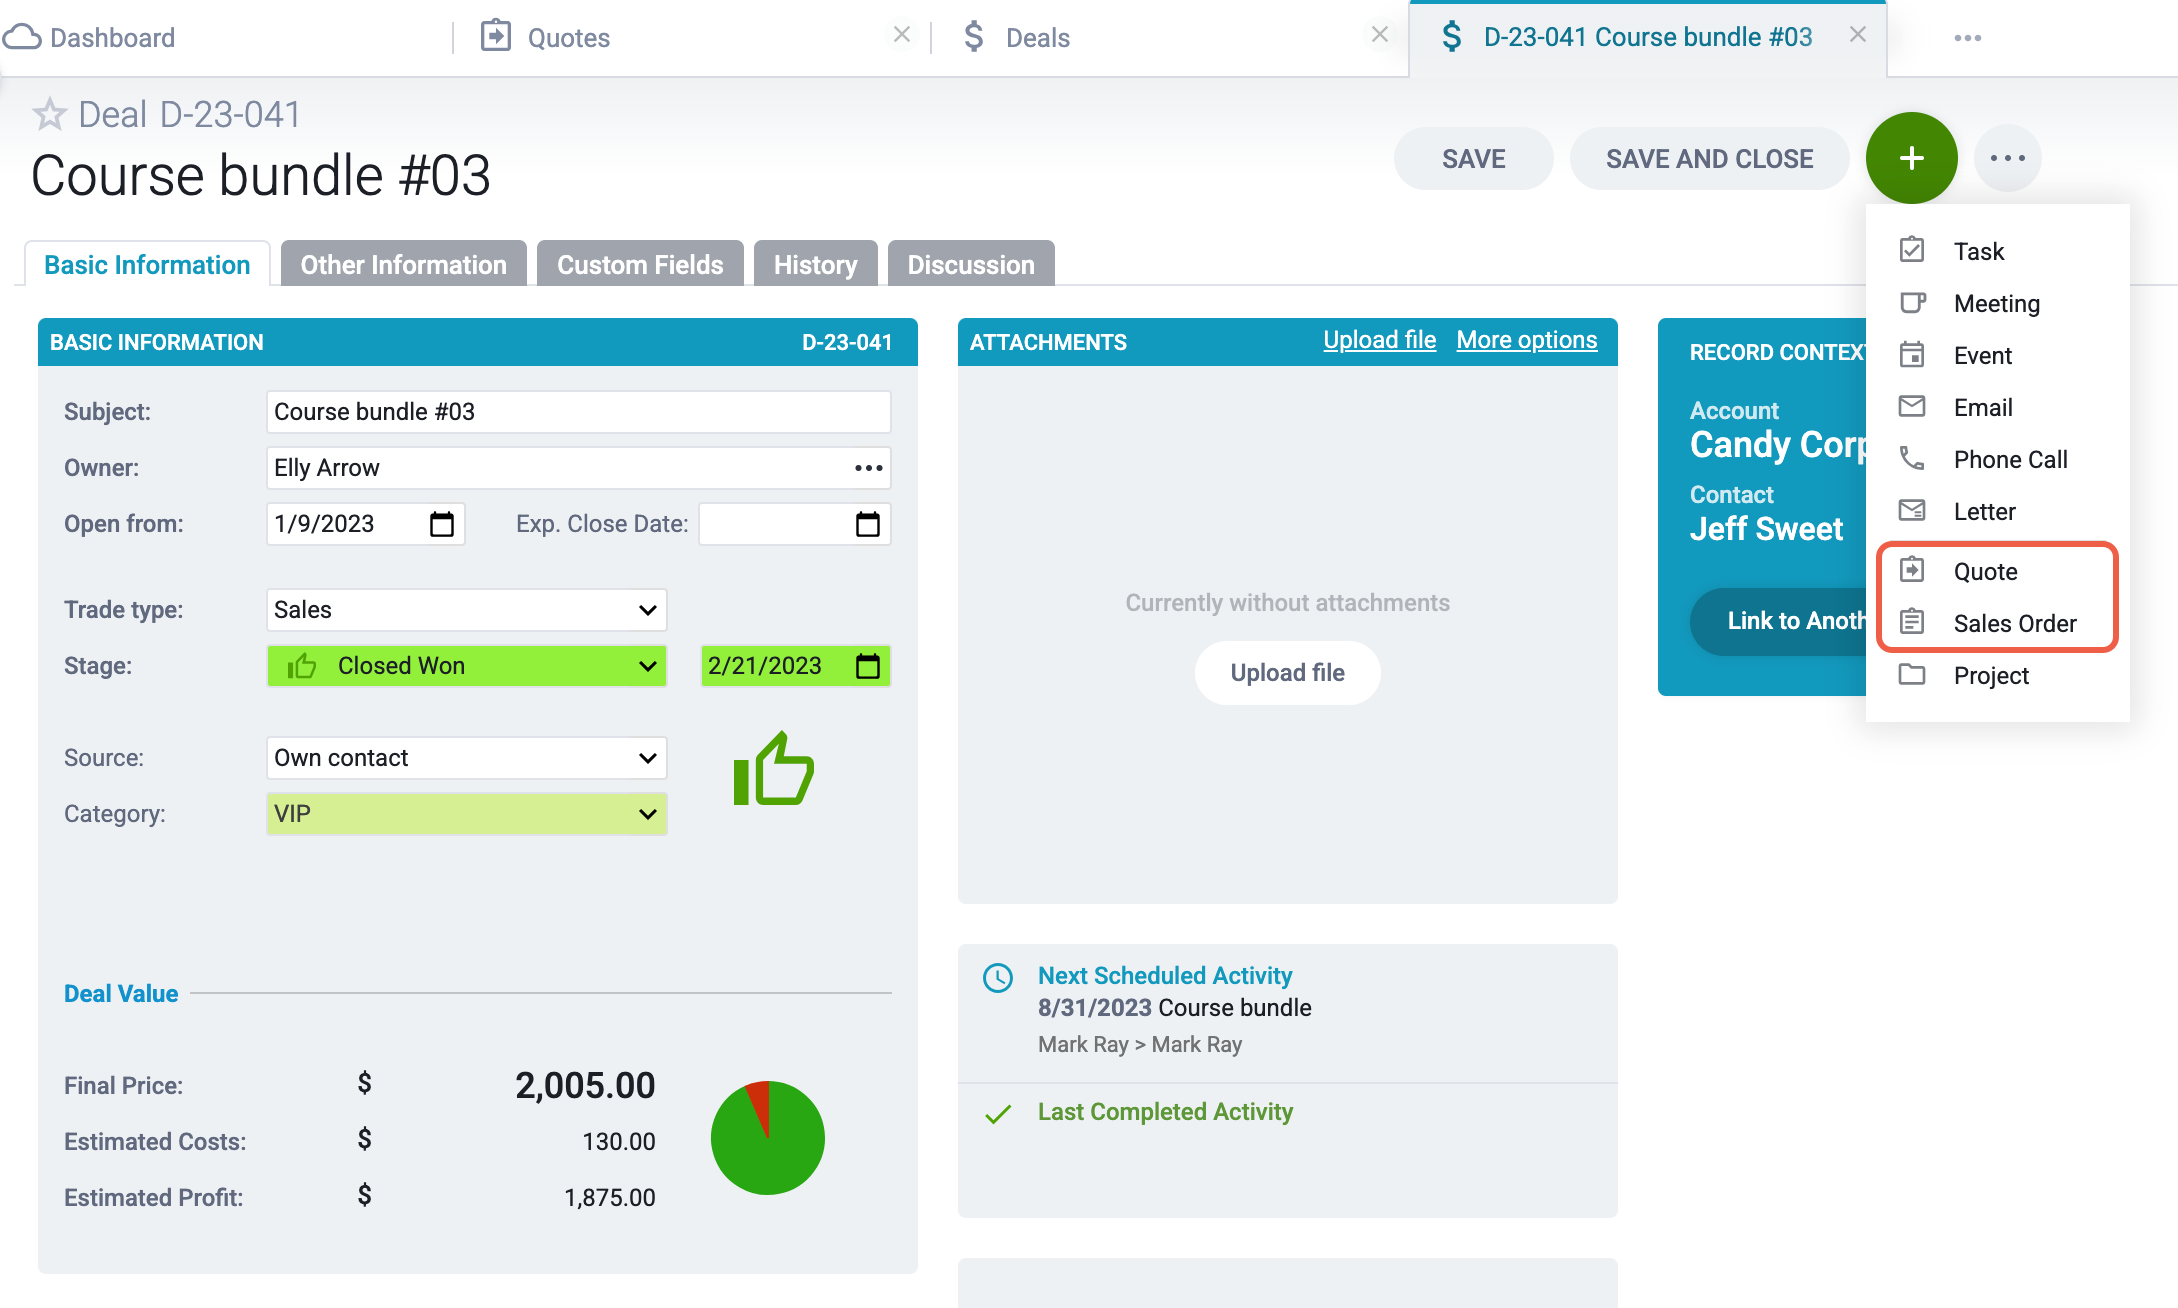Click into the Subject input field
2178x1308 pixels.
point(578,412)
